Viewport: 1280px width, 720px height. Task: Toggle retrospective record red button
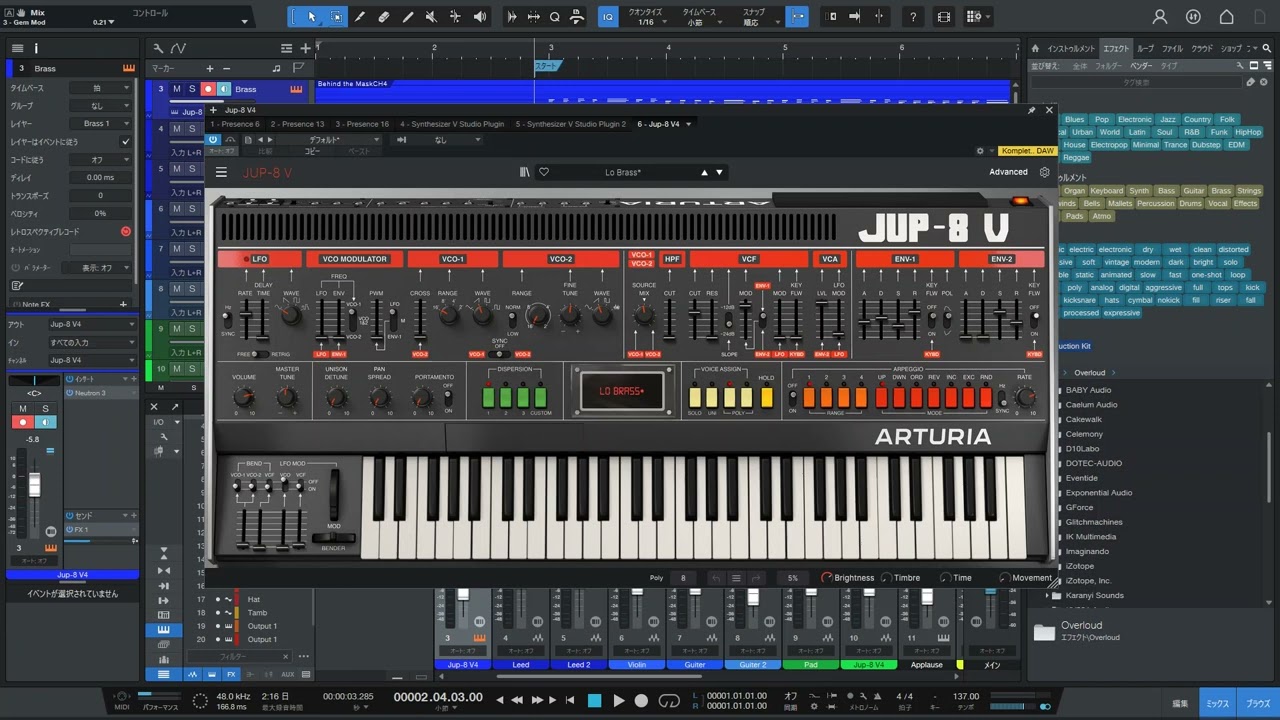[x=125, y=231]
